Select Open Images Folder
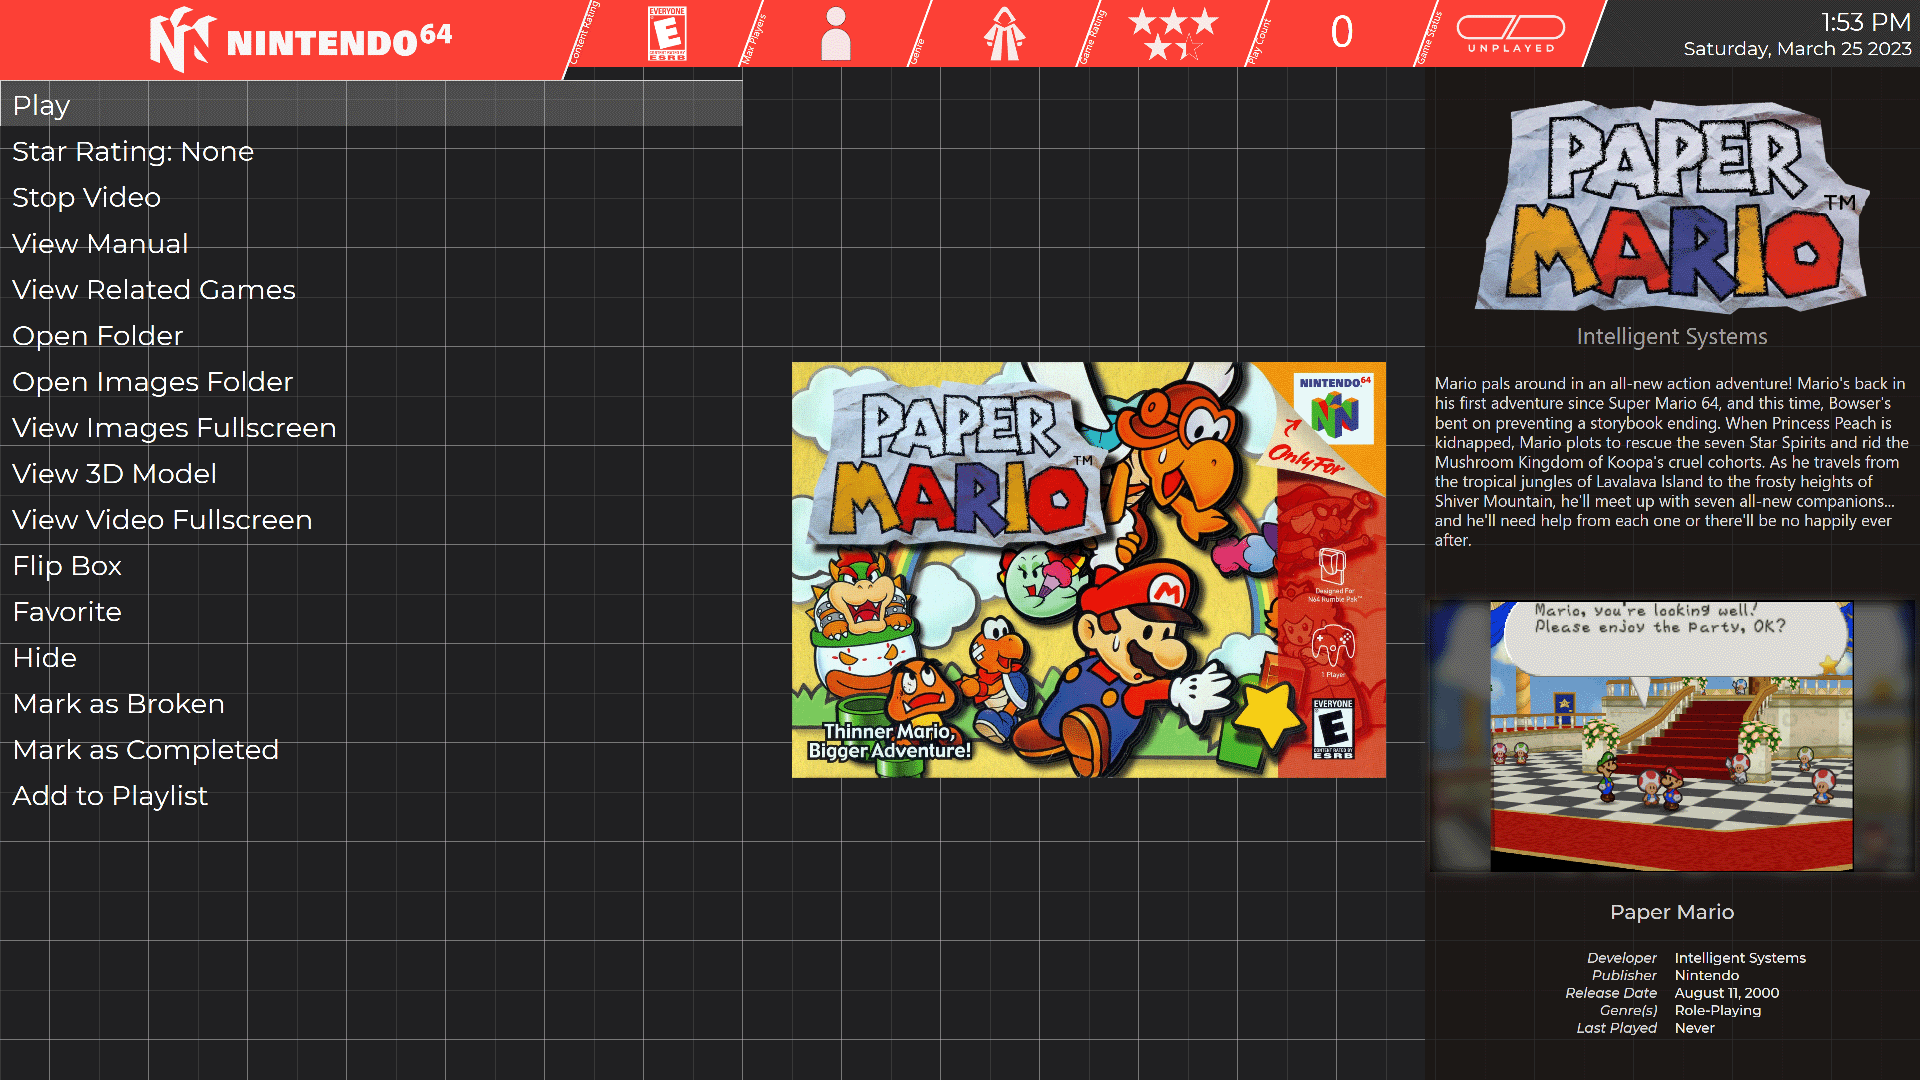Image resolution: width=1920 pixels, height=1080 pixels. [371, 381]
